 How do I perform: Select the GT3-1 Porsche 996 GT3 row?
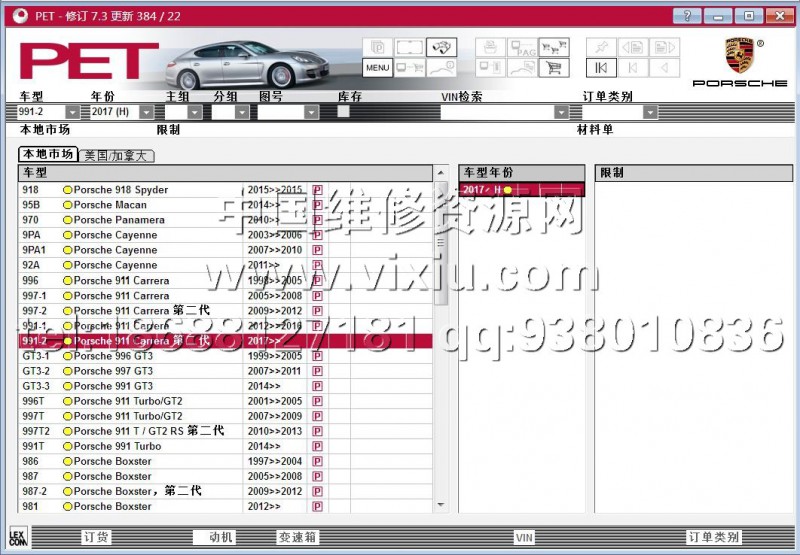click(x=225, y=356)
